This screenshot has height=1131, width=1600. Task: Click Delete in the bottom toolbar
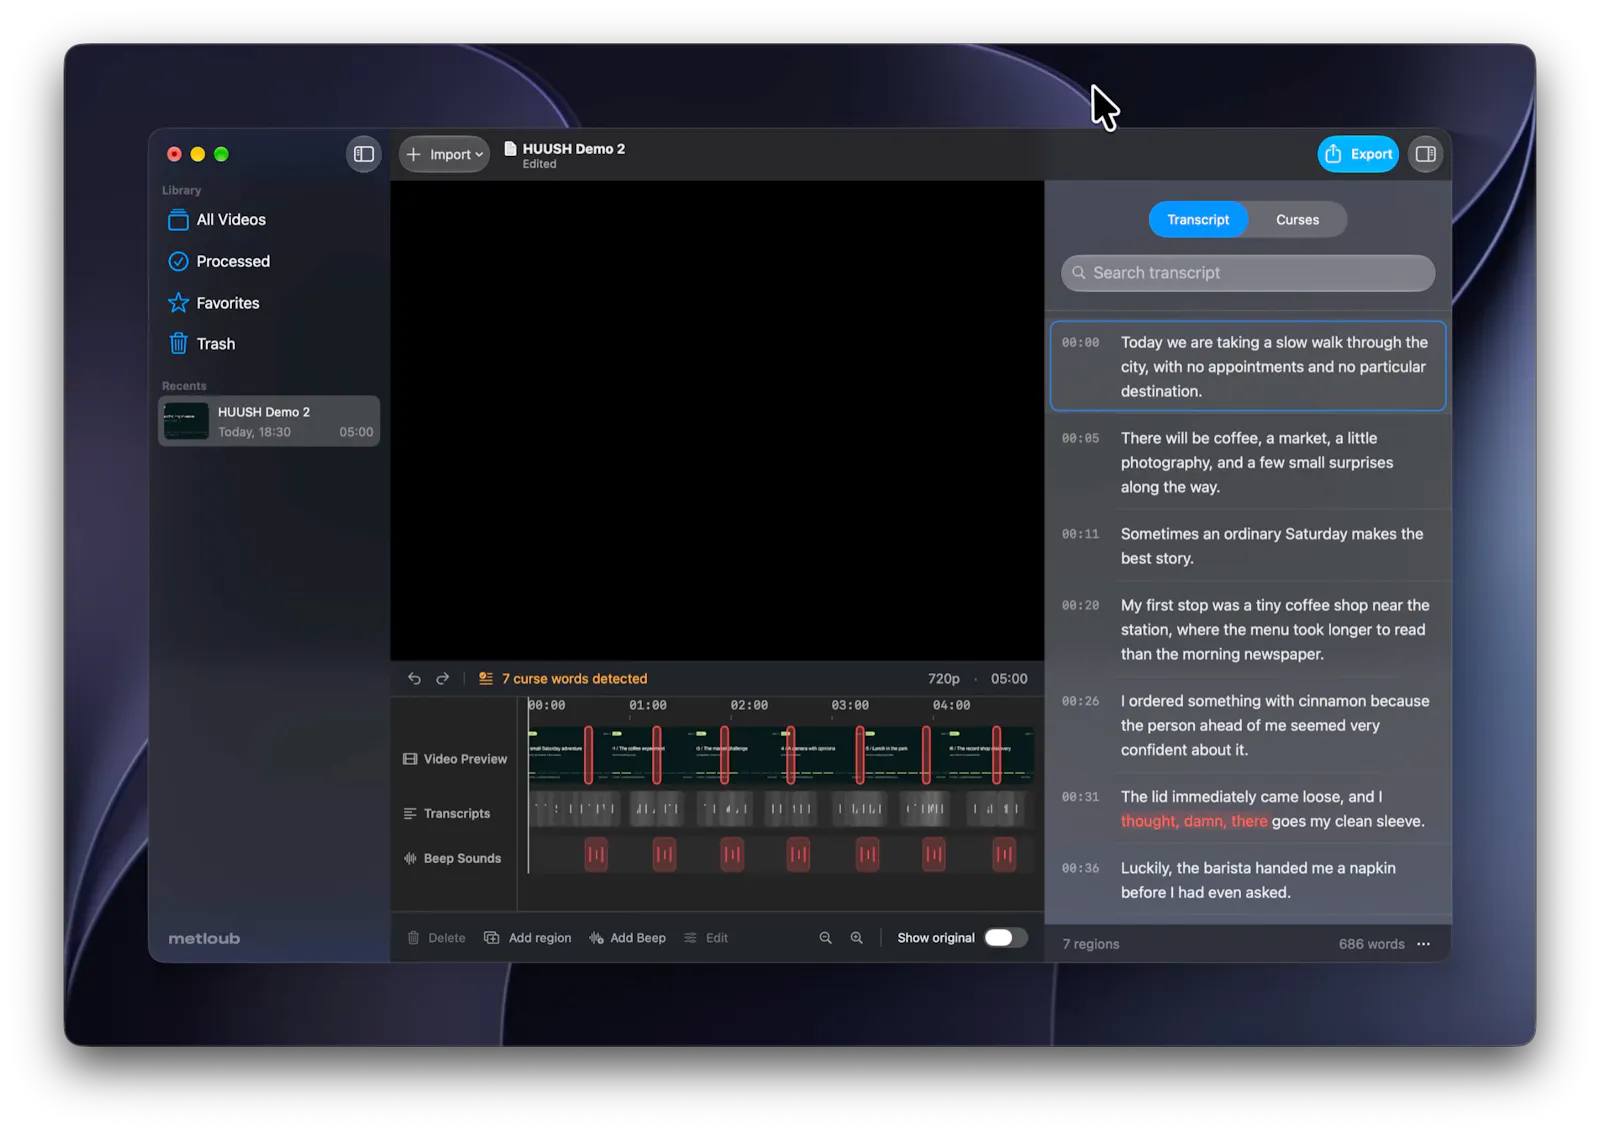tap(437, 938)
